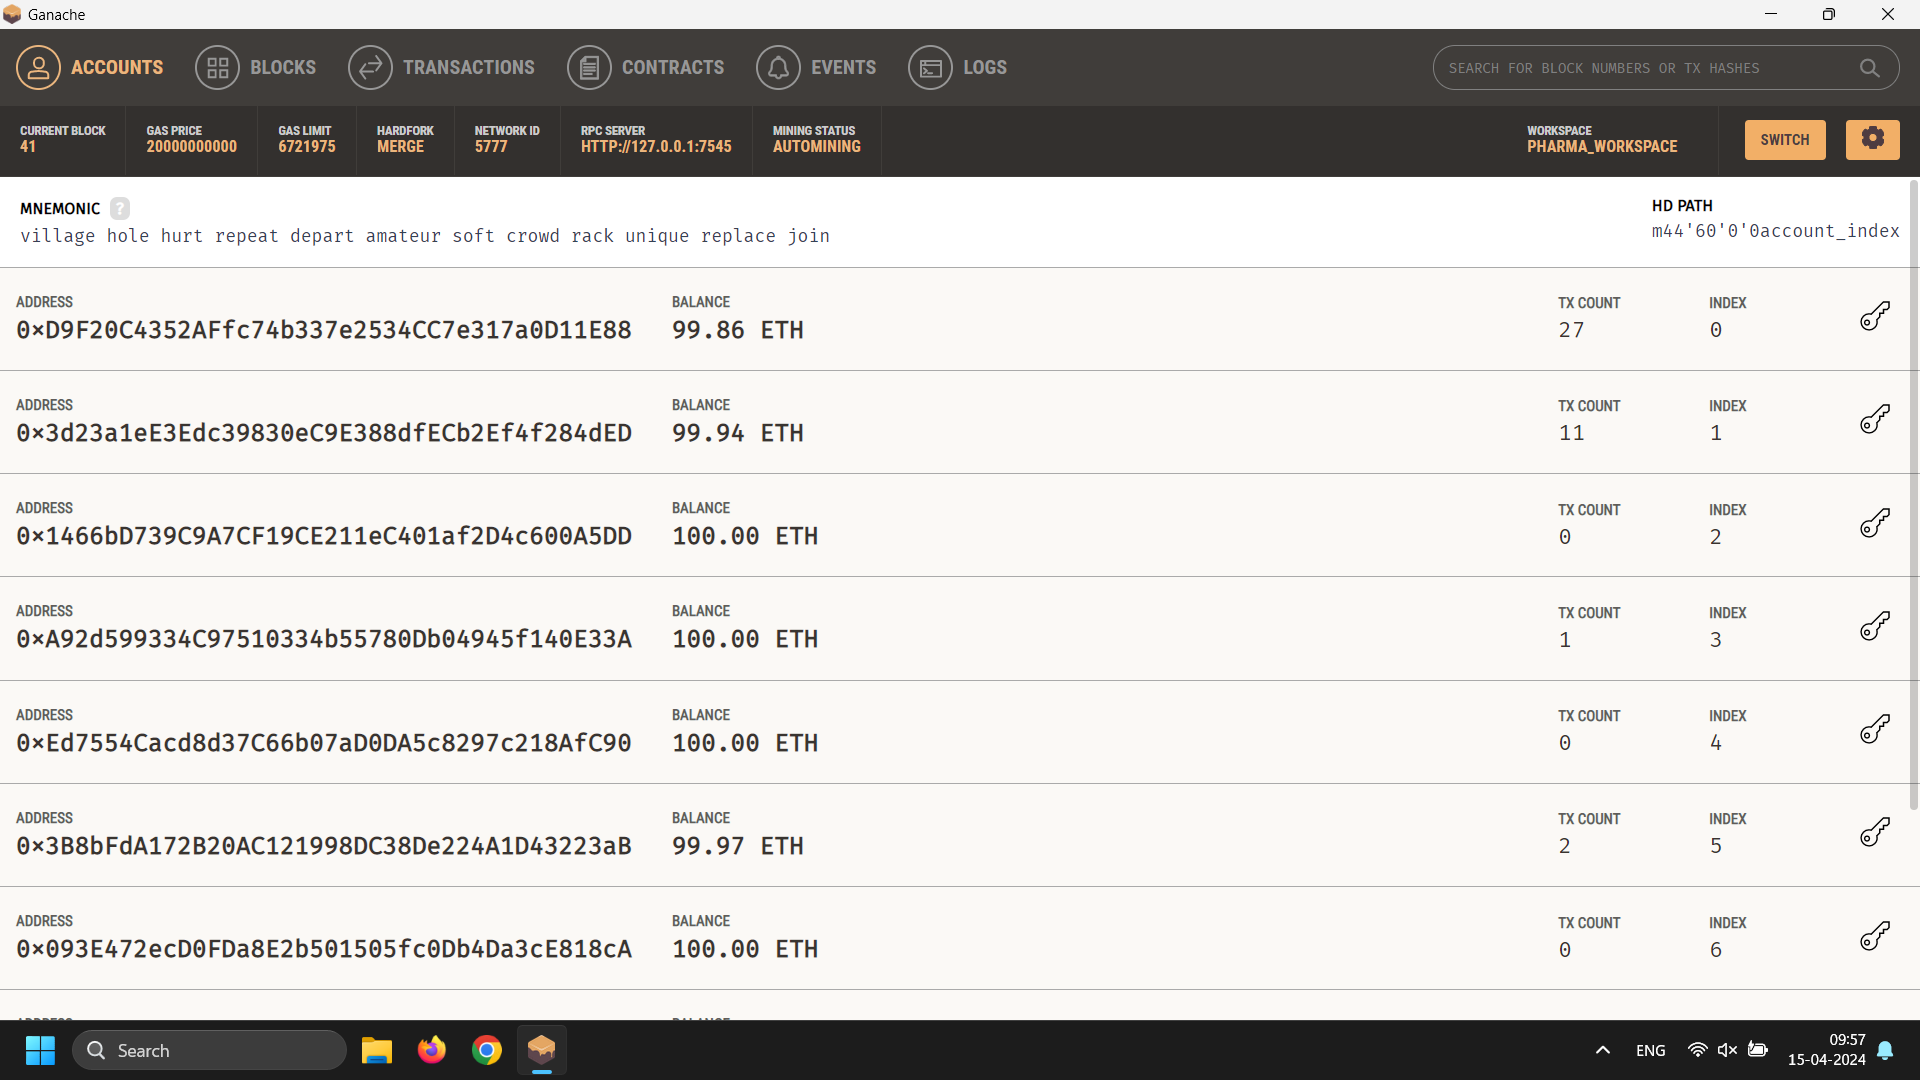
Task: Open Chrome from the taskbar
Action: pyautogui.click(x=487, y=1050)
